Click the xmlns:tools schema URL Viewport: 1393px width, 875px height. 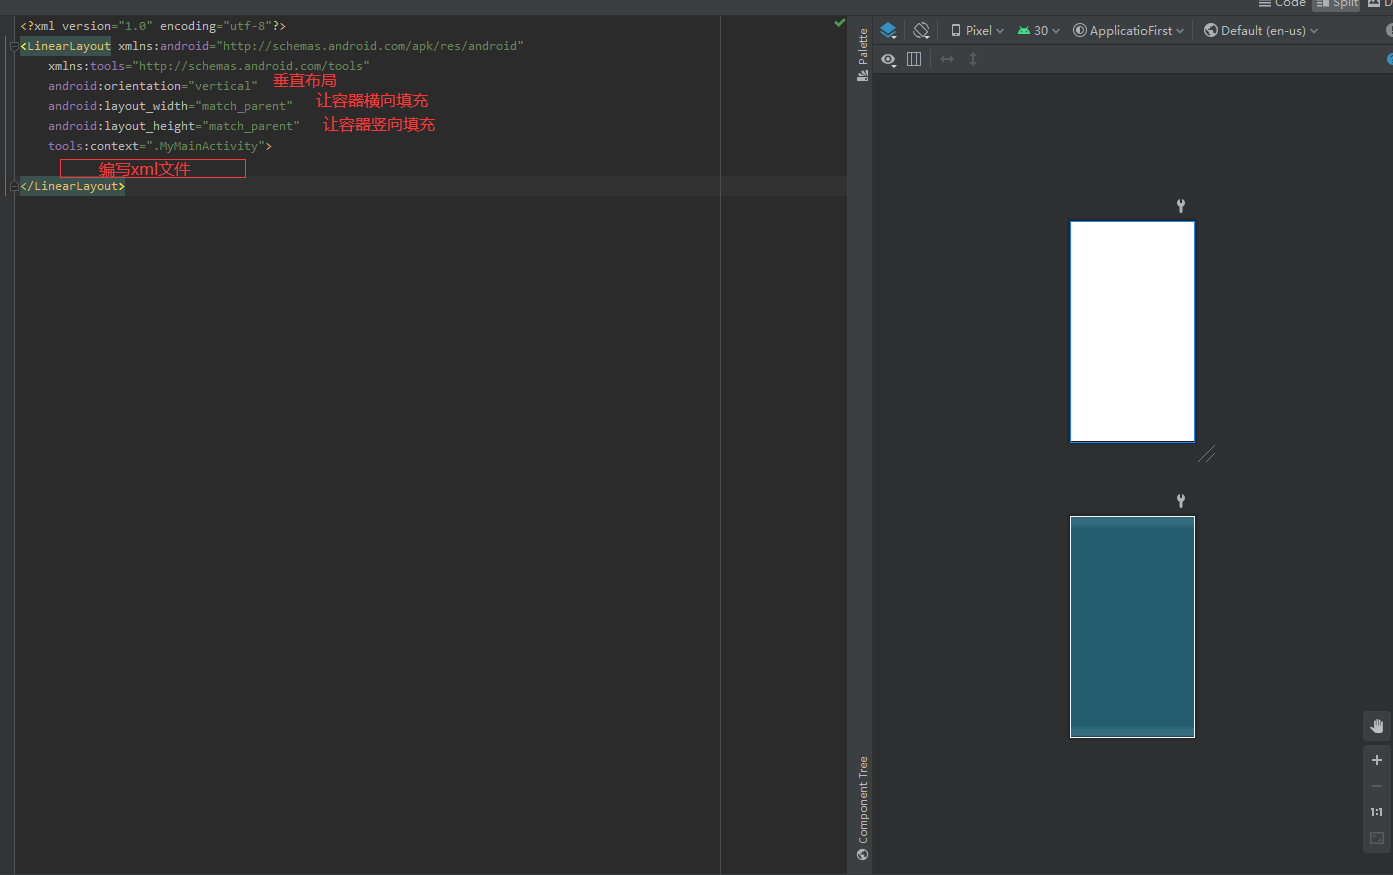tap(251, 66)
